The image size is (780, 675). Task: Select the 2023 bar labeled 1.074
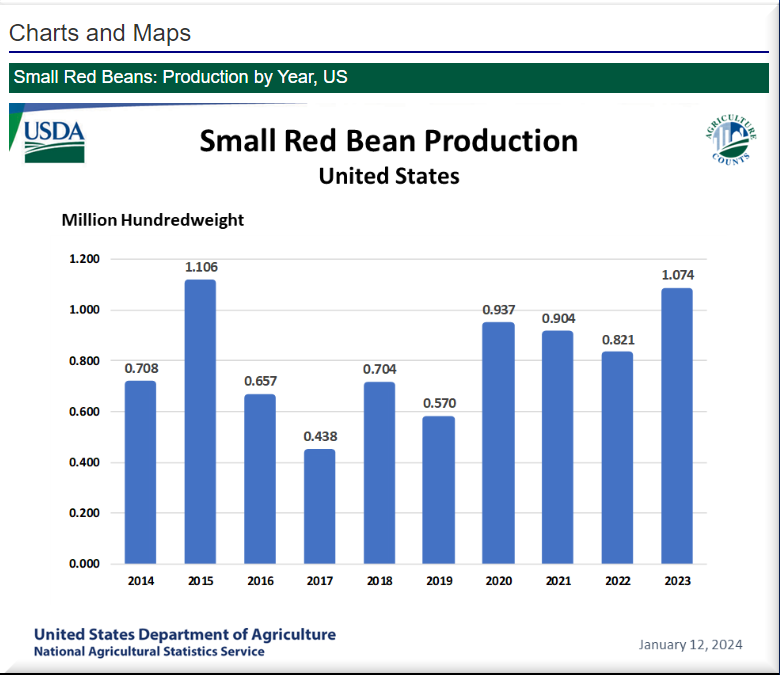pos(676,425)
